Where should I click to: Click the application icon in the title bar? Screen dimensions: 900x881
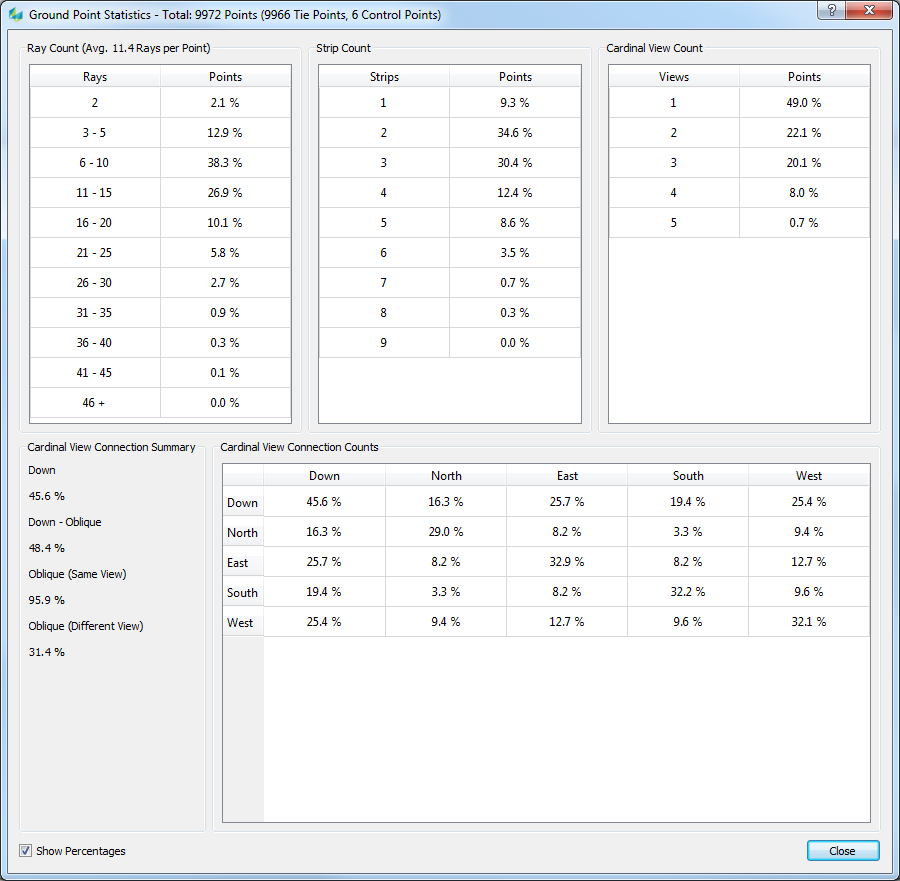[x=14, y=14]
